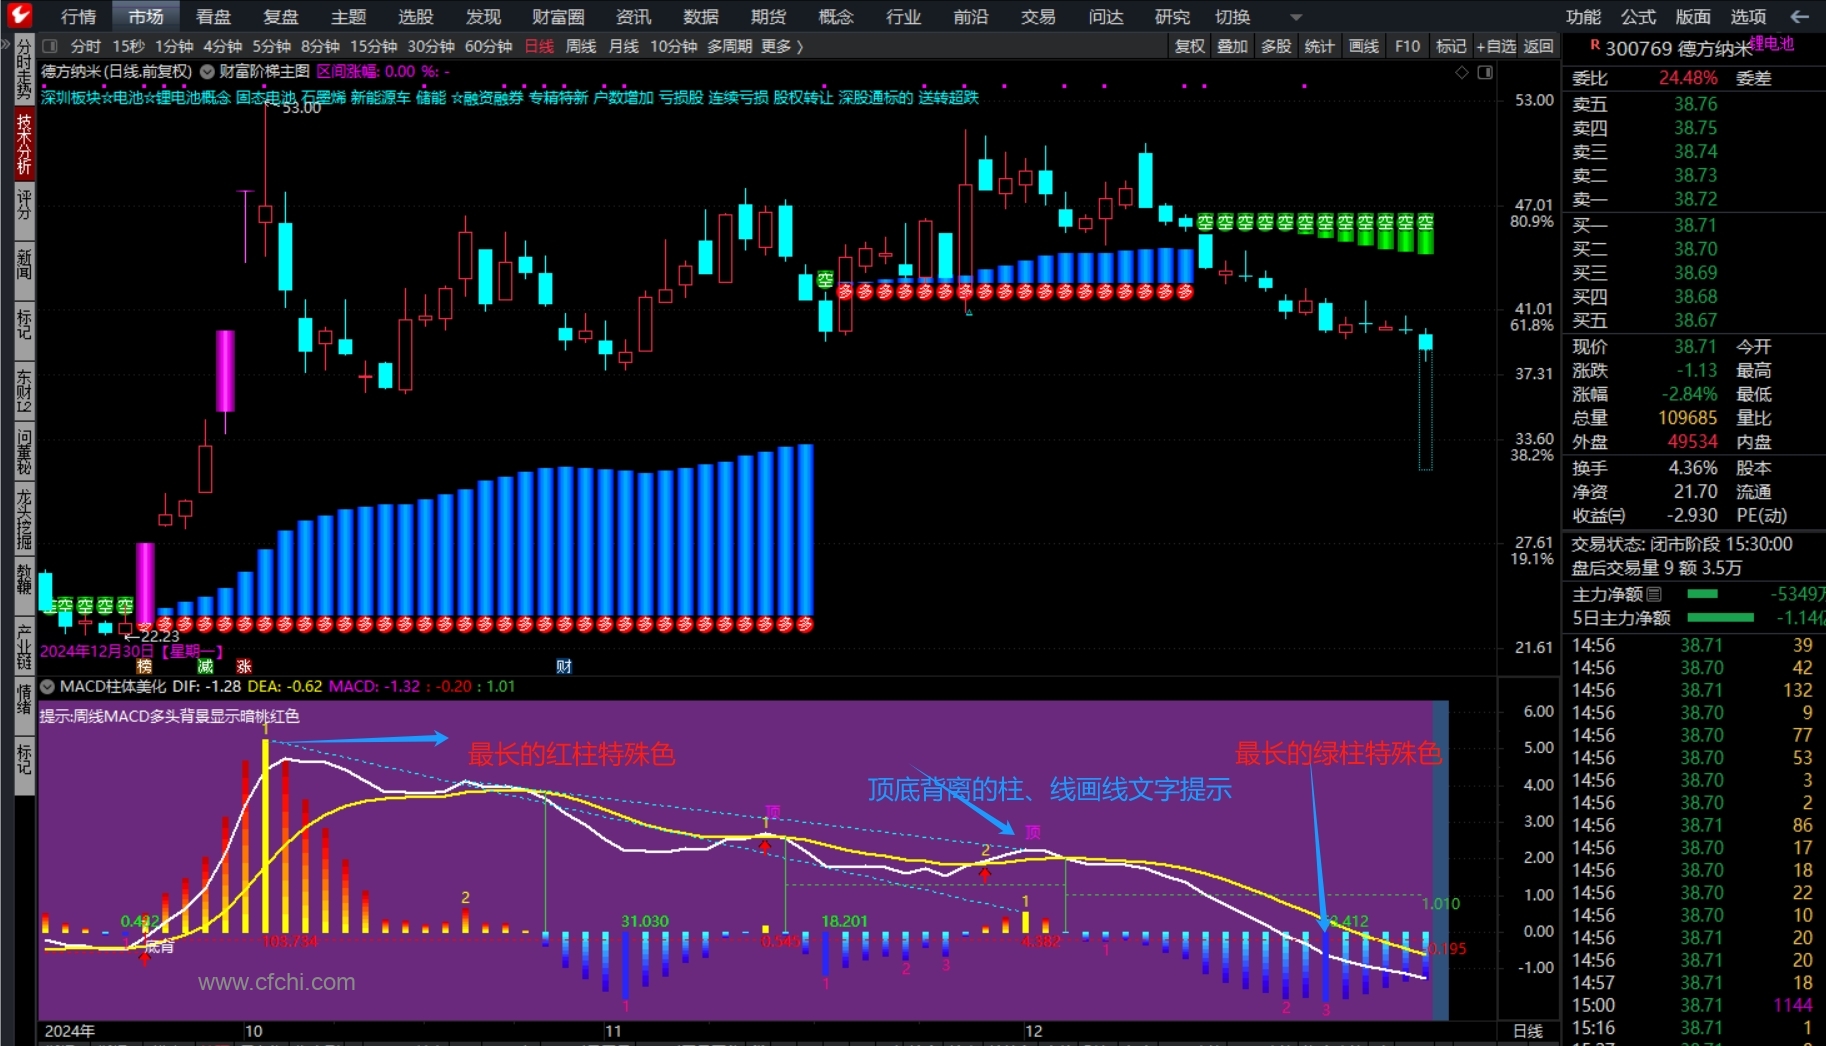The image size is (1826, 1046).
Task: Click the 榜 marker below the chart
Action: 145,667
